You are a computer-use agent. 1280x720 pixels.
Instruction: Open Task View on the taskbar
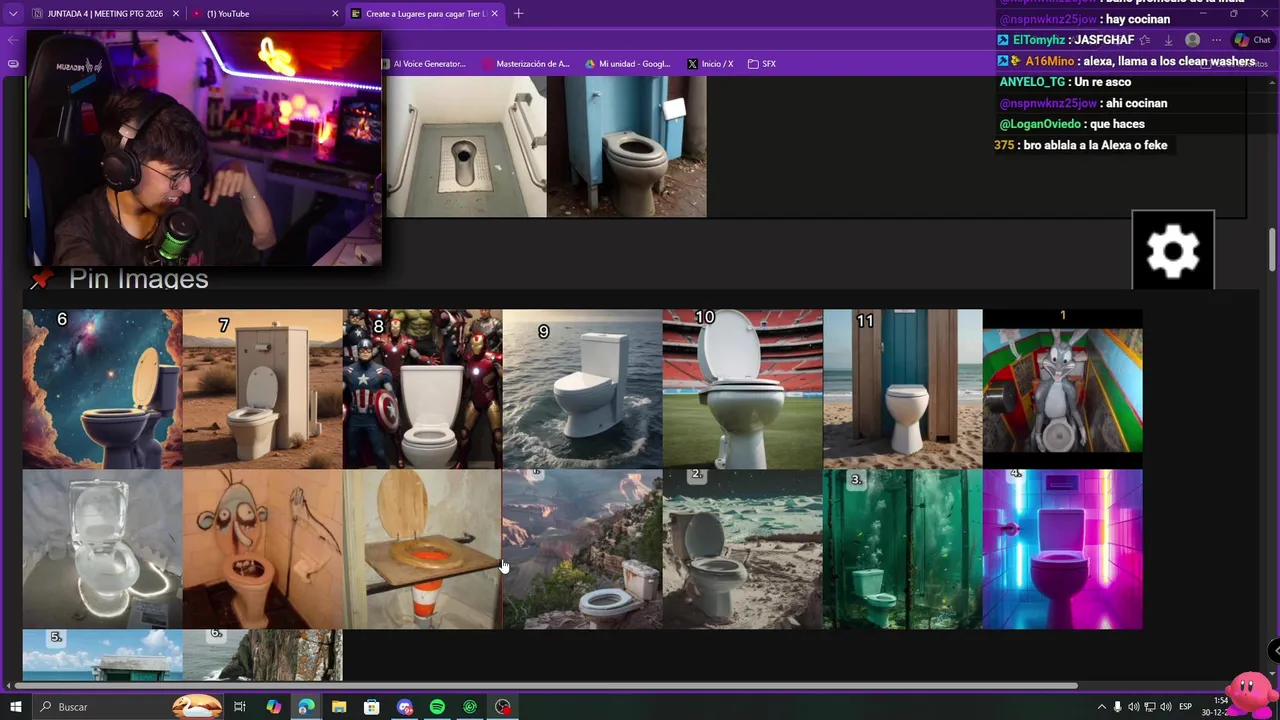(240, 707)
